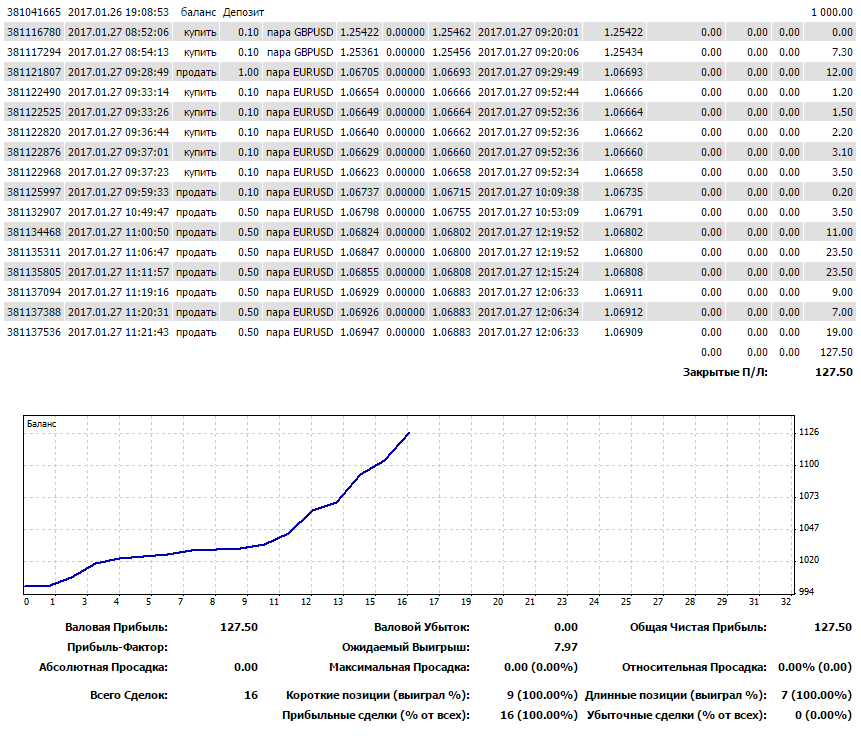Click the Прибыльные сделки label
Image resolution: width=861 pixels, height=739 pixels.
[376, 715]
